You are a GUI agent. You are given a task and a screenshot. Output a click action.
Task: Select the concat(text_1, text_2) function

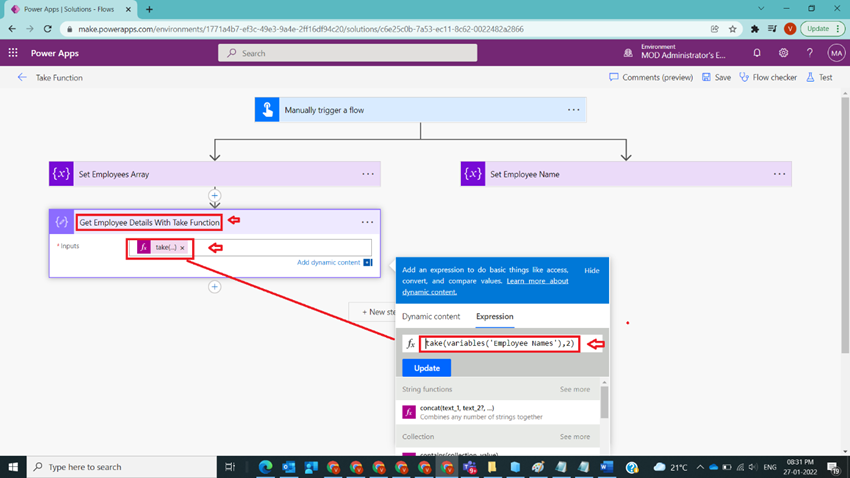pyautogui.click(x=499, y=412)
